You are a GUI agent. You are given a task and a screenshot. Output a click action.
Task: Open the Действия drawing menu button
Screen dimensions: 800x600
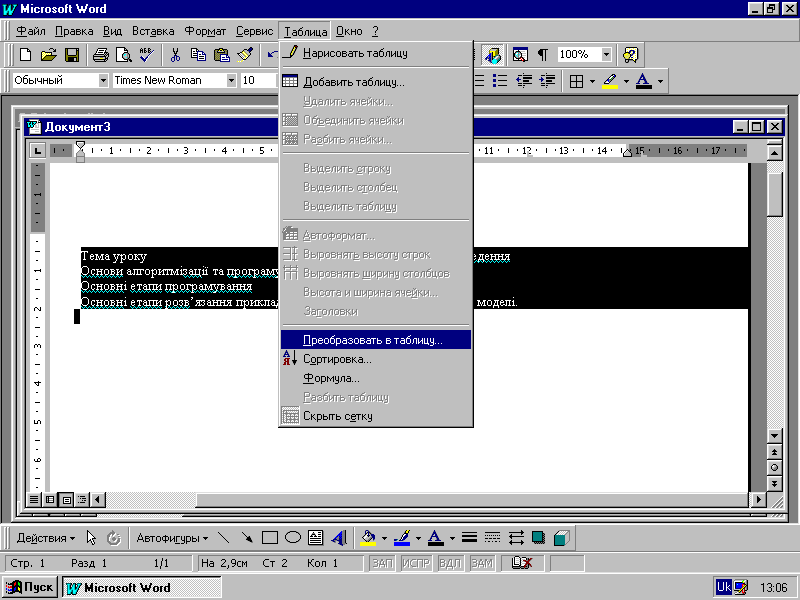click(x=46, y=538)
